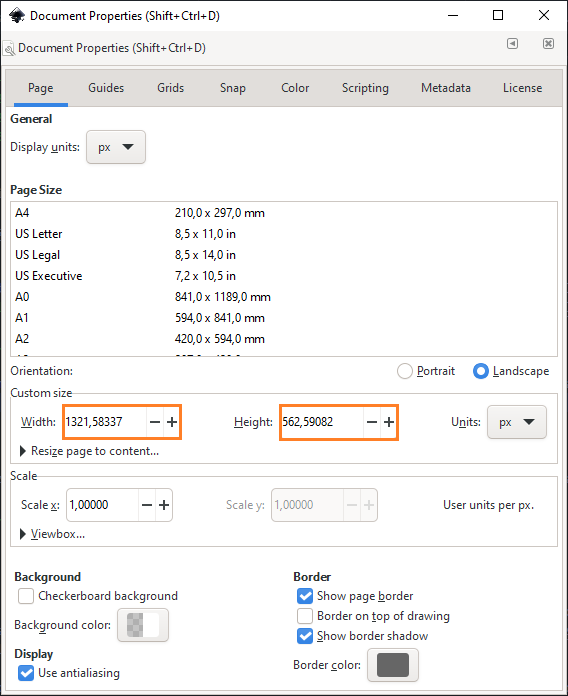
Task: Open the Grids tab
Action: (x=170, y=88)
